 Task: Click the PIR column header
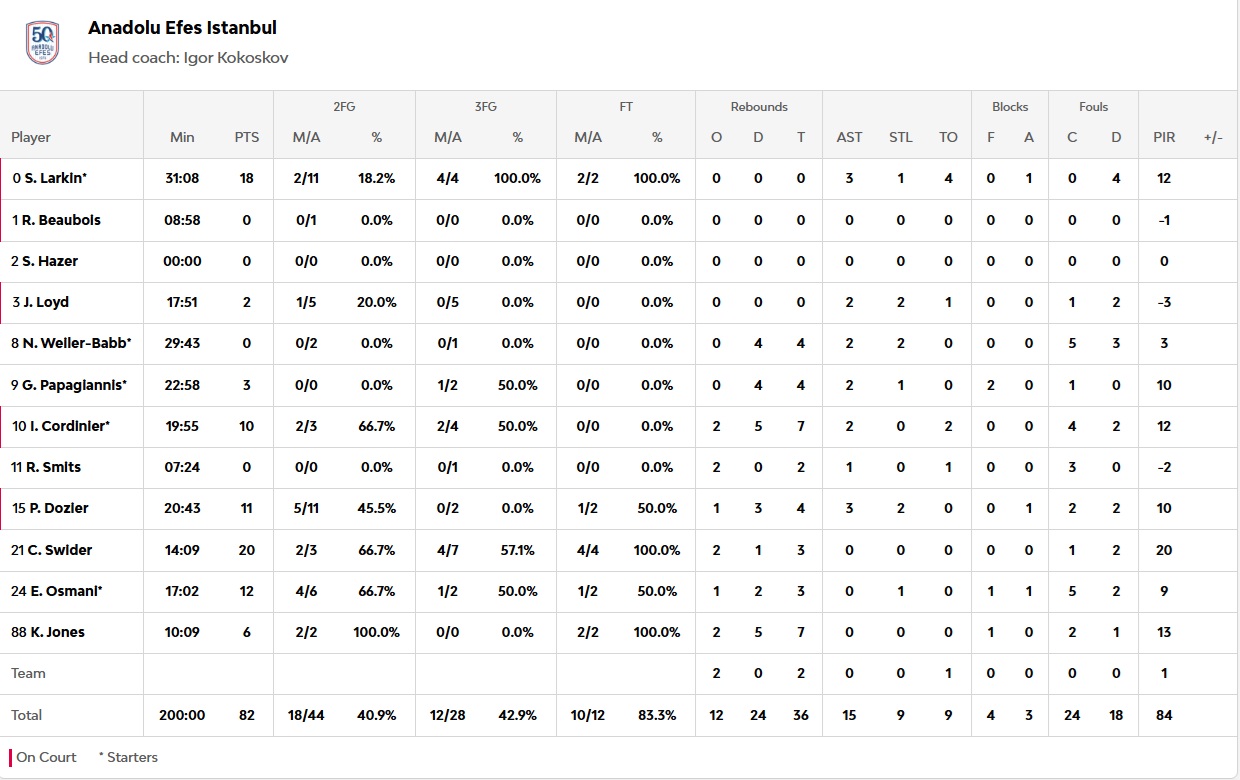click(x=1164, y=137)
